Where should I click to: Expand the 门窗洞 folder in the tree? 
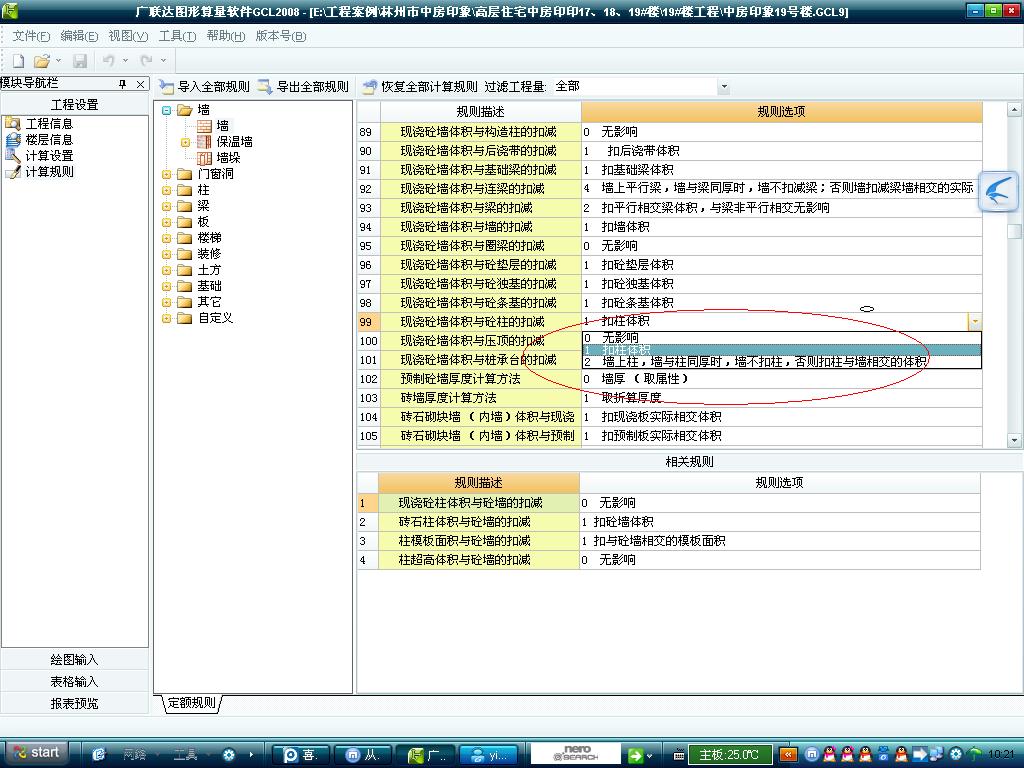[167, 174]
